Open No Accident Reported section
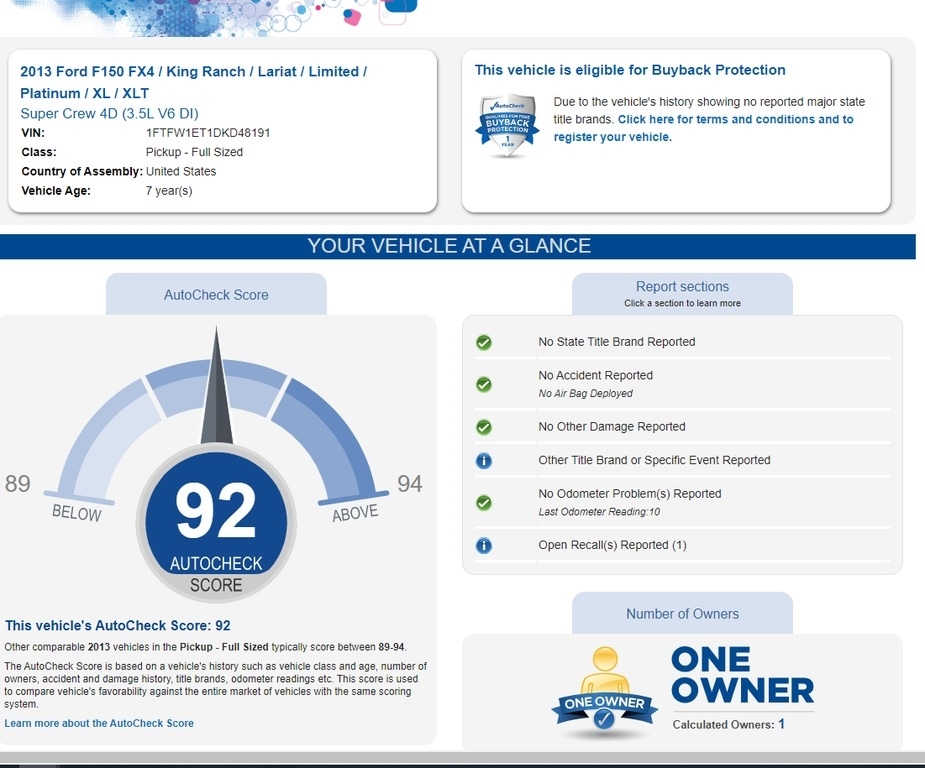Image resolution: width=925 pixels, height=768 pixels. click(596, 376)
